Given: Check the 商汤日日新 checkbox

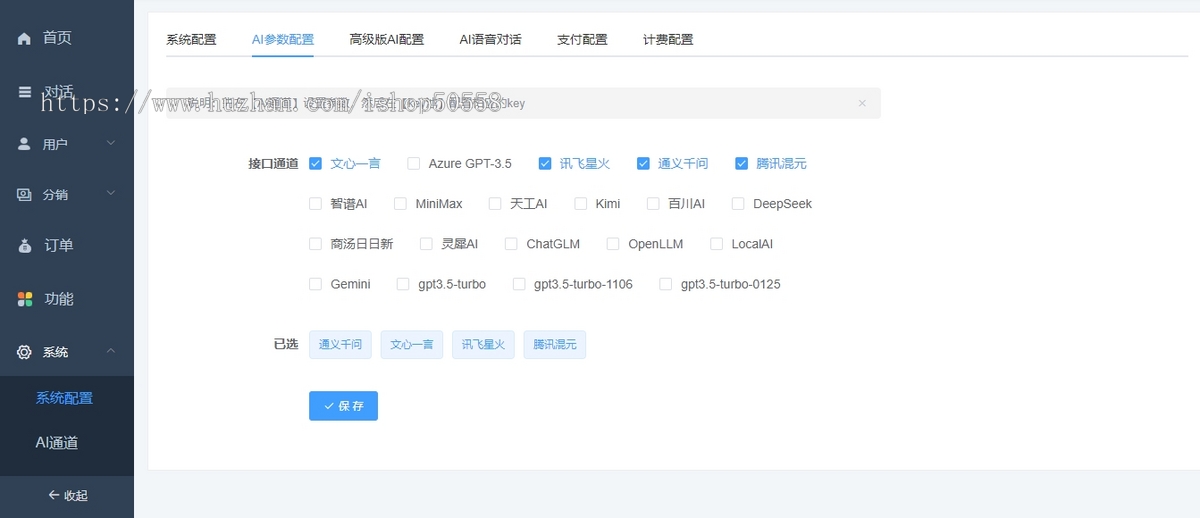Looking at the screenshot, I should click(x=315, y=243).
